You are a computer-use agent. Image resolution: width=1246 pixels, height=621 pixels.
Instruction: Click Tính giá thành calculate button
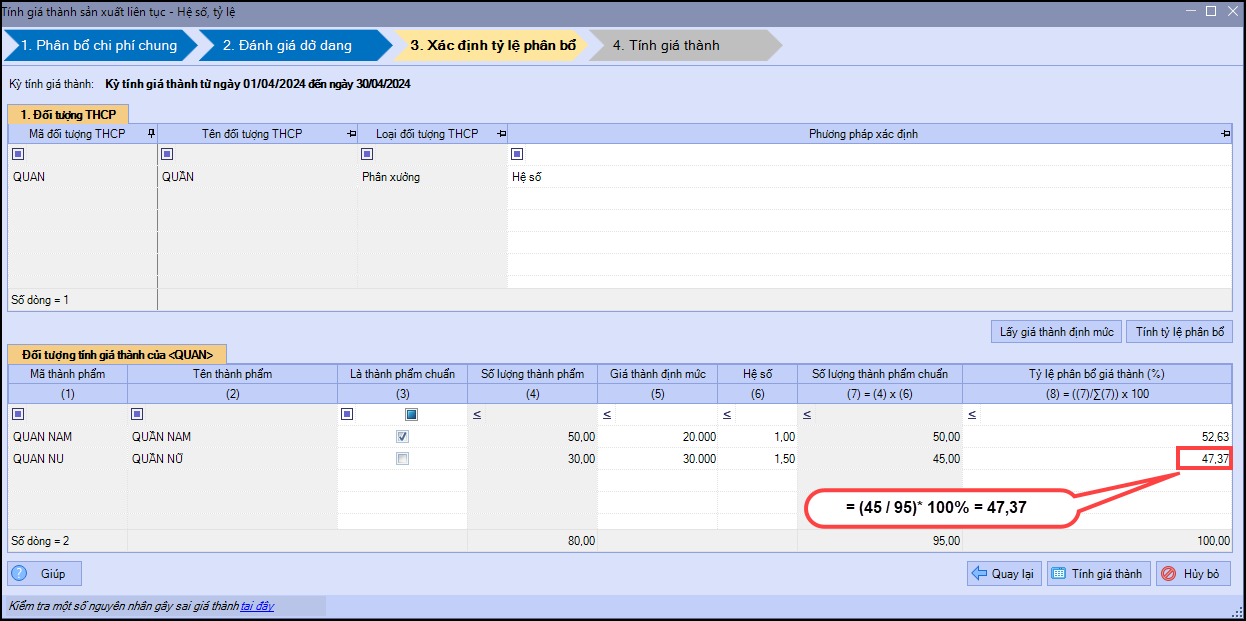point(1097,574)
